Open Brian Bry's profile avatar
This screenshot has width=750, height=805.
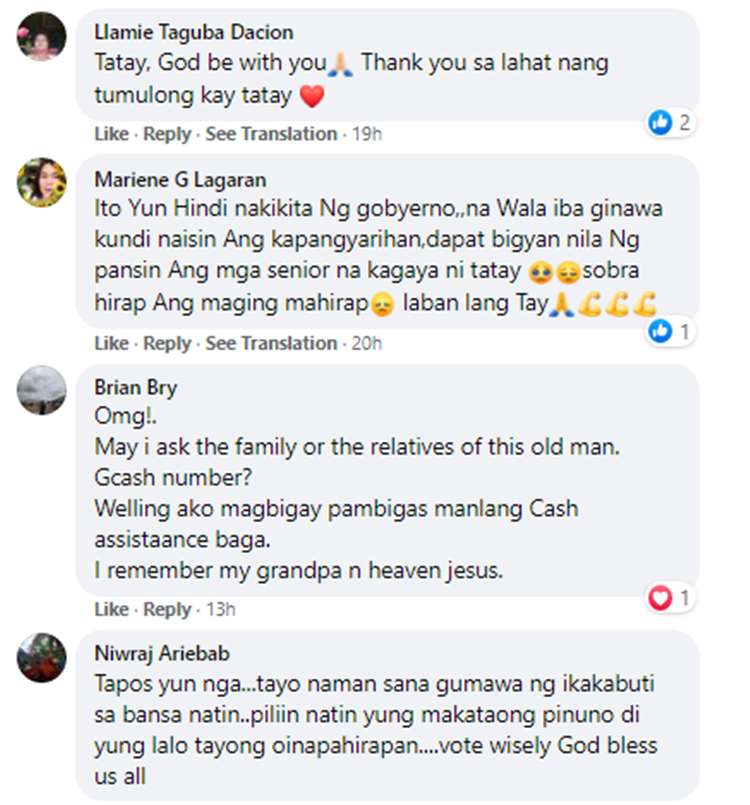(x=42, y=390)
